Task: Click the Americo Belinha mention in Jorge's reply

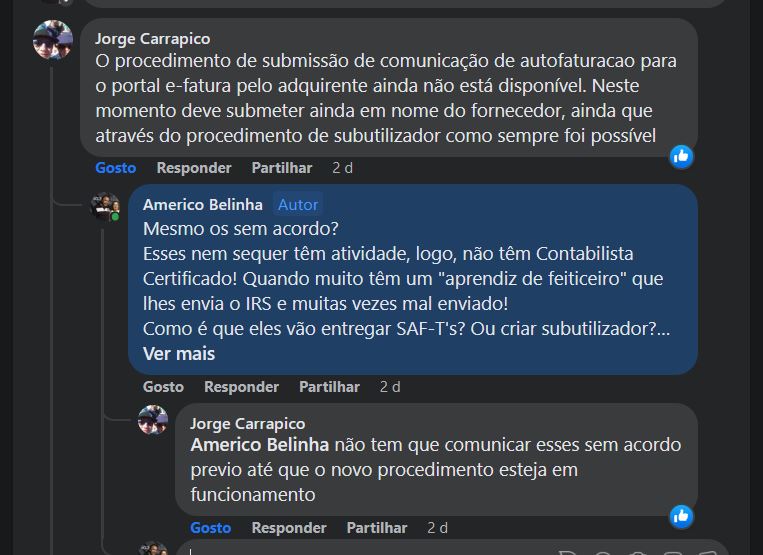Action: click(x=260, y=445)
